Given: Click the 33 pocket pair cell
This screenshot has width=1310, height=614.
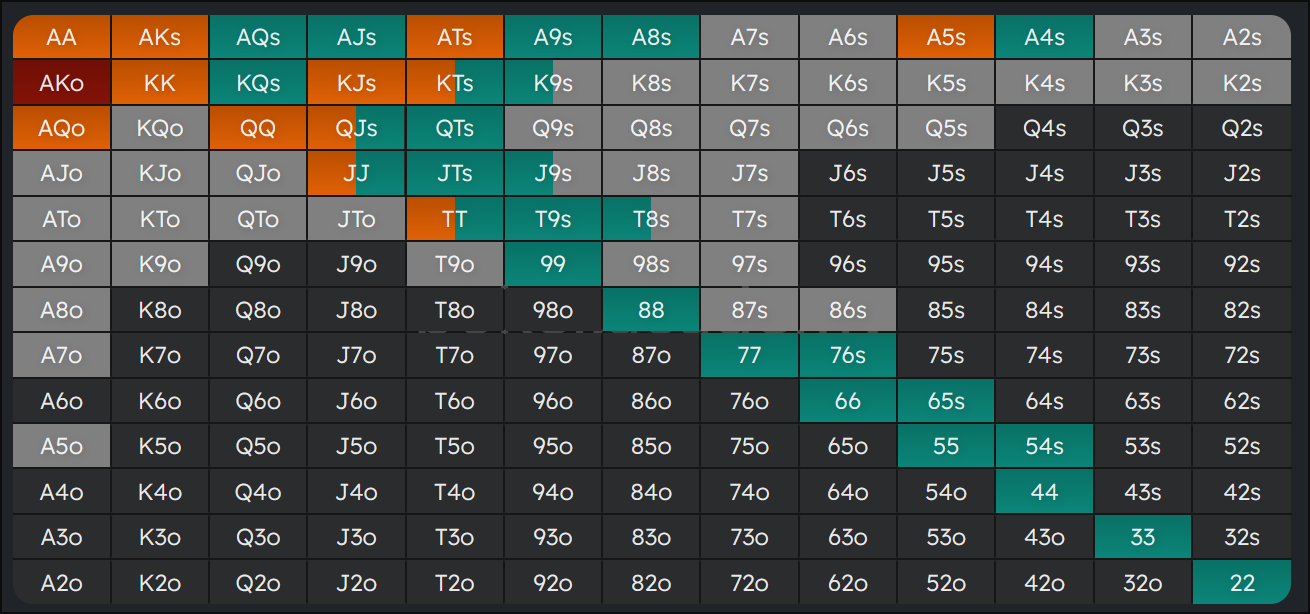Looking at the screenshot, I should (x=1142, y=537).
